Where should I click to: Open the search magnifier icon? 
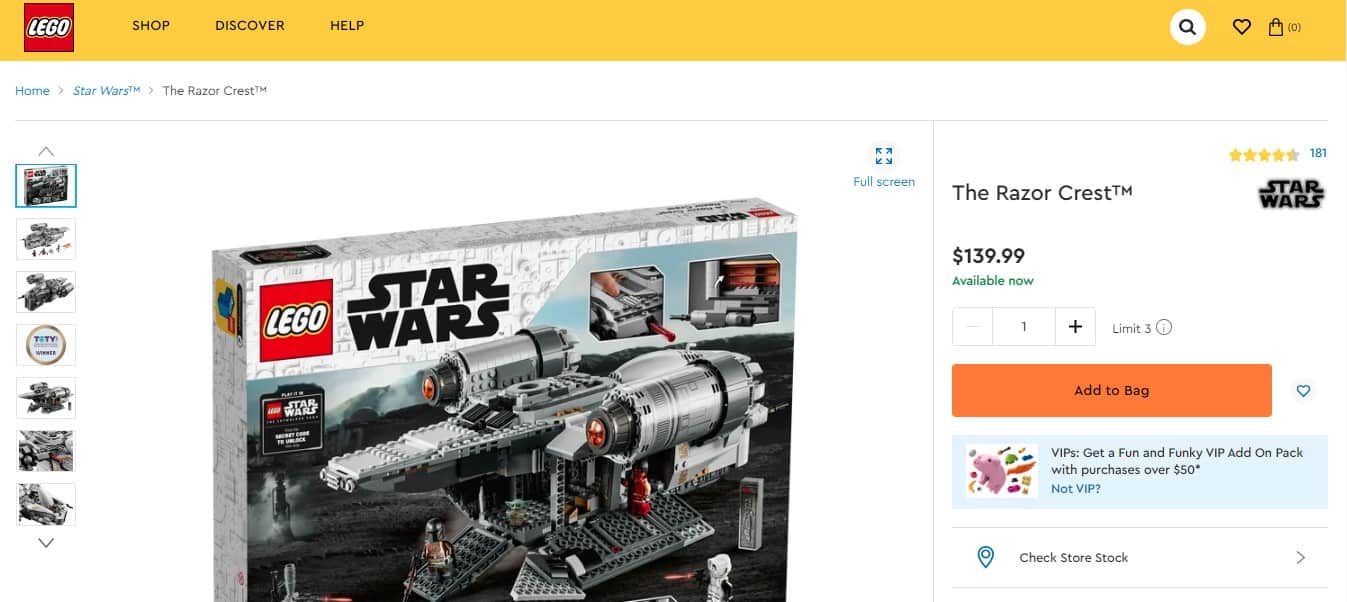click(x=1188, y=27)
